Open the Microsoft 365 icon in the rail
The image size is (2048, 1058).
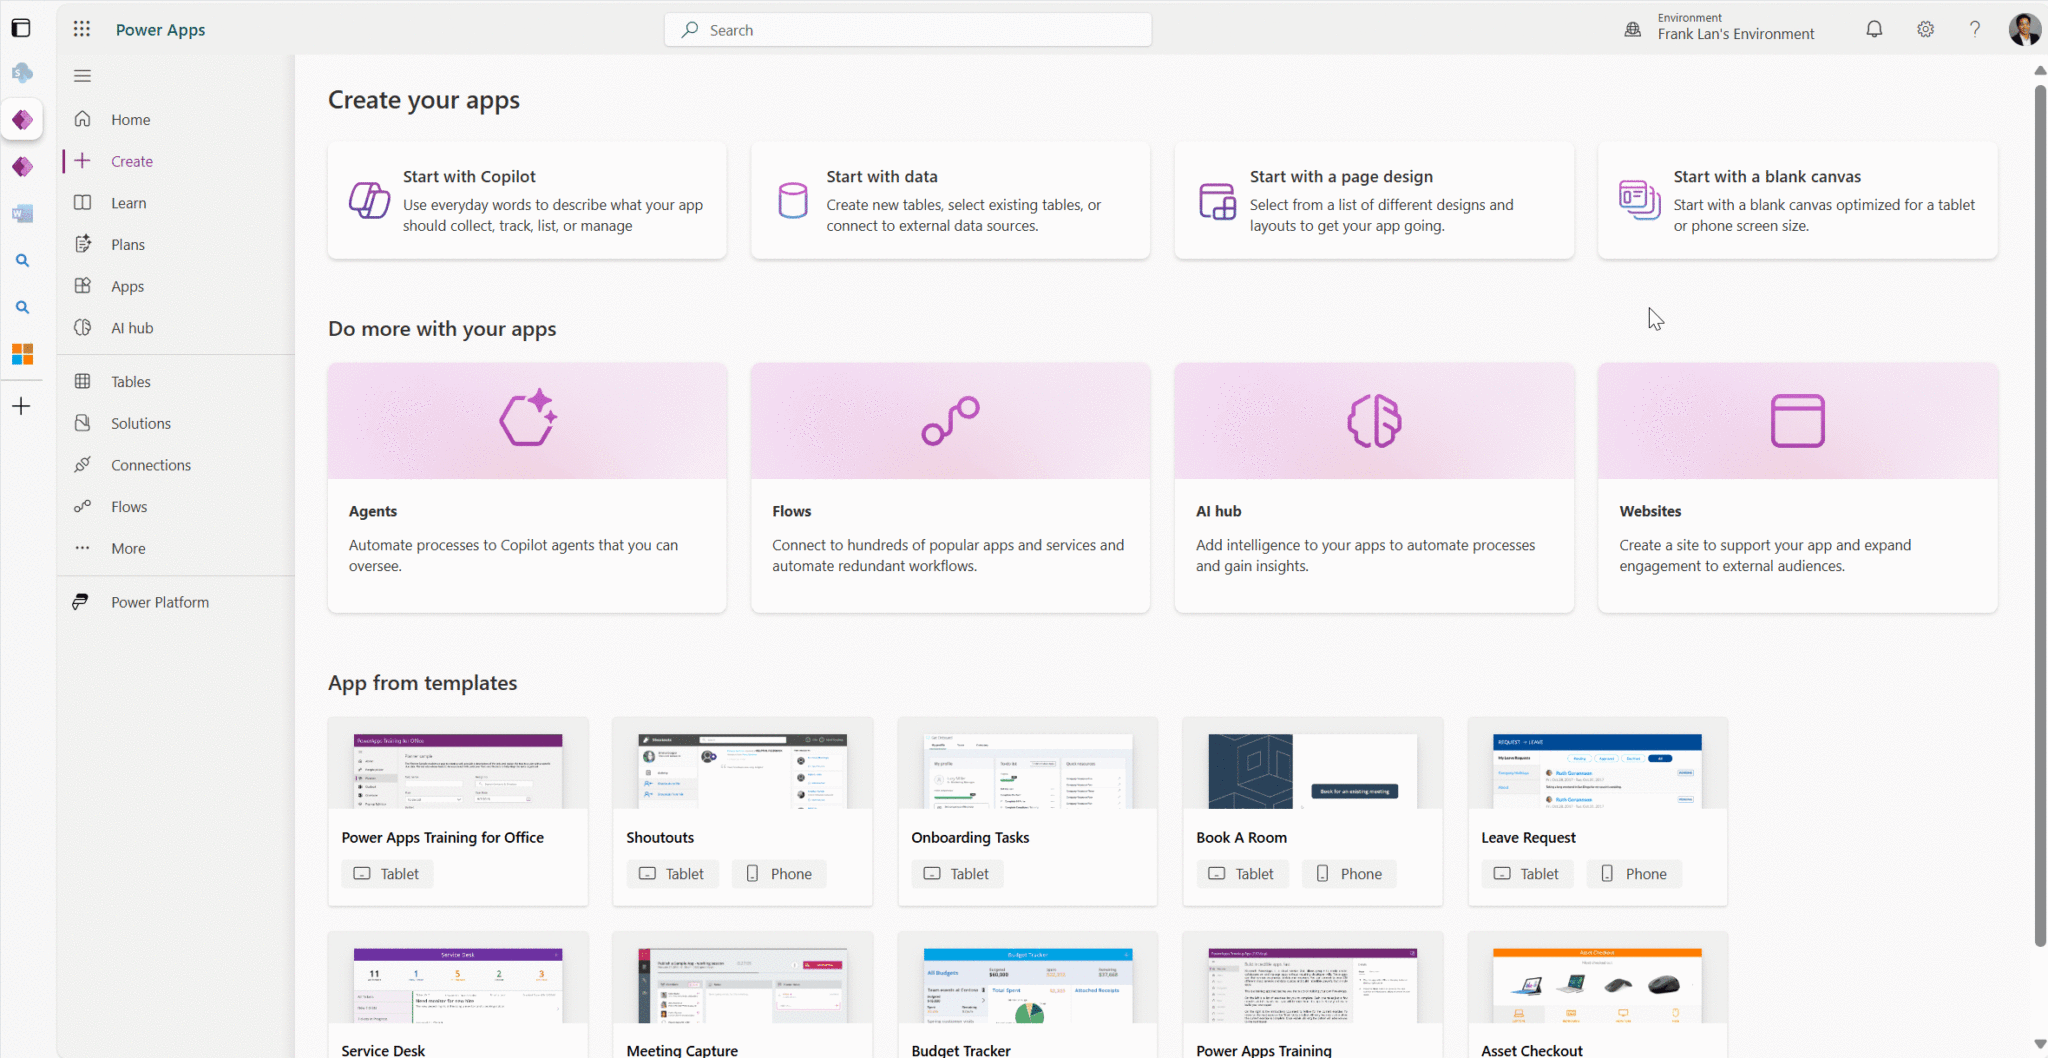(x=22, y=354)
